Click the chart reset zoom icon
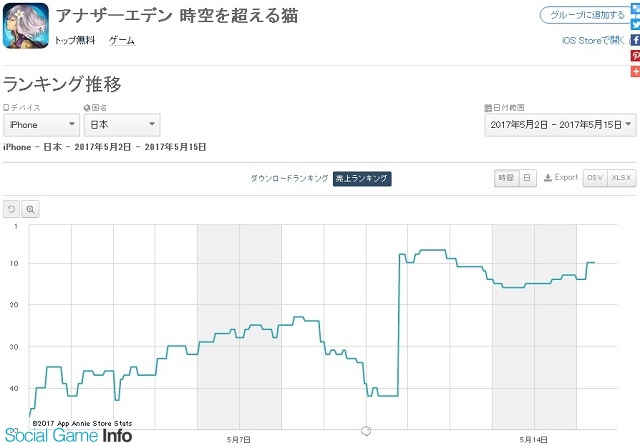640x448 pixels. pos(11,209)
